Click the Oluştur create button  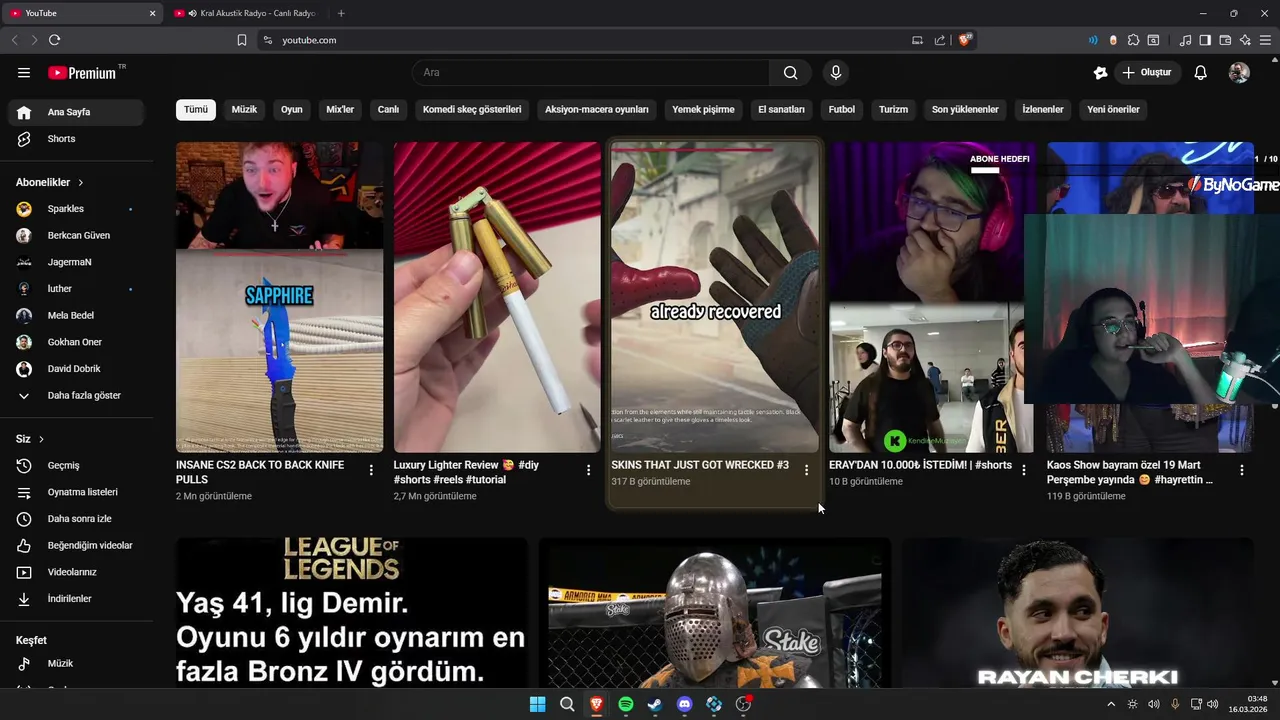[x=1146, y=72]
